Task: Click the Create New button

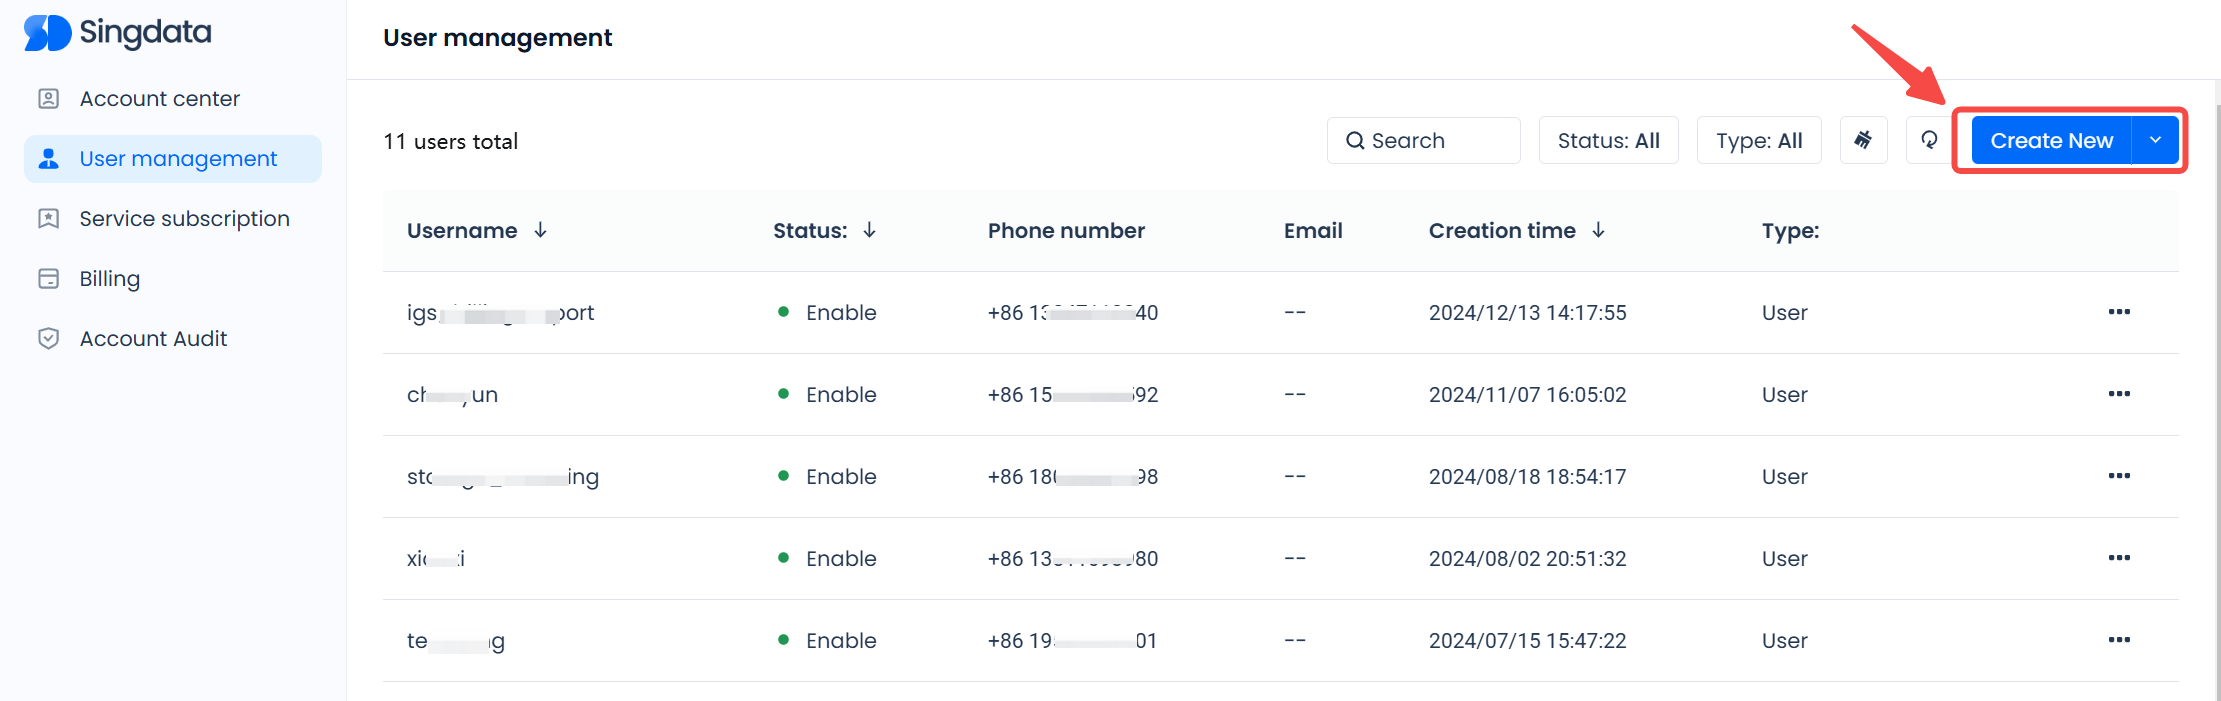Action: 2050,140
